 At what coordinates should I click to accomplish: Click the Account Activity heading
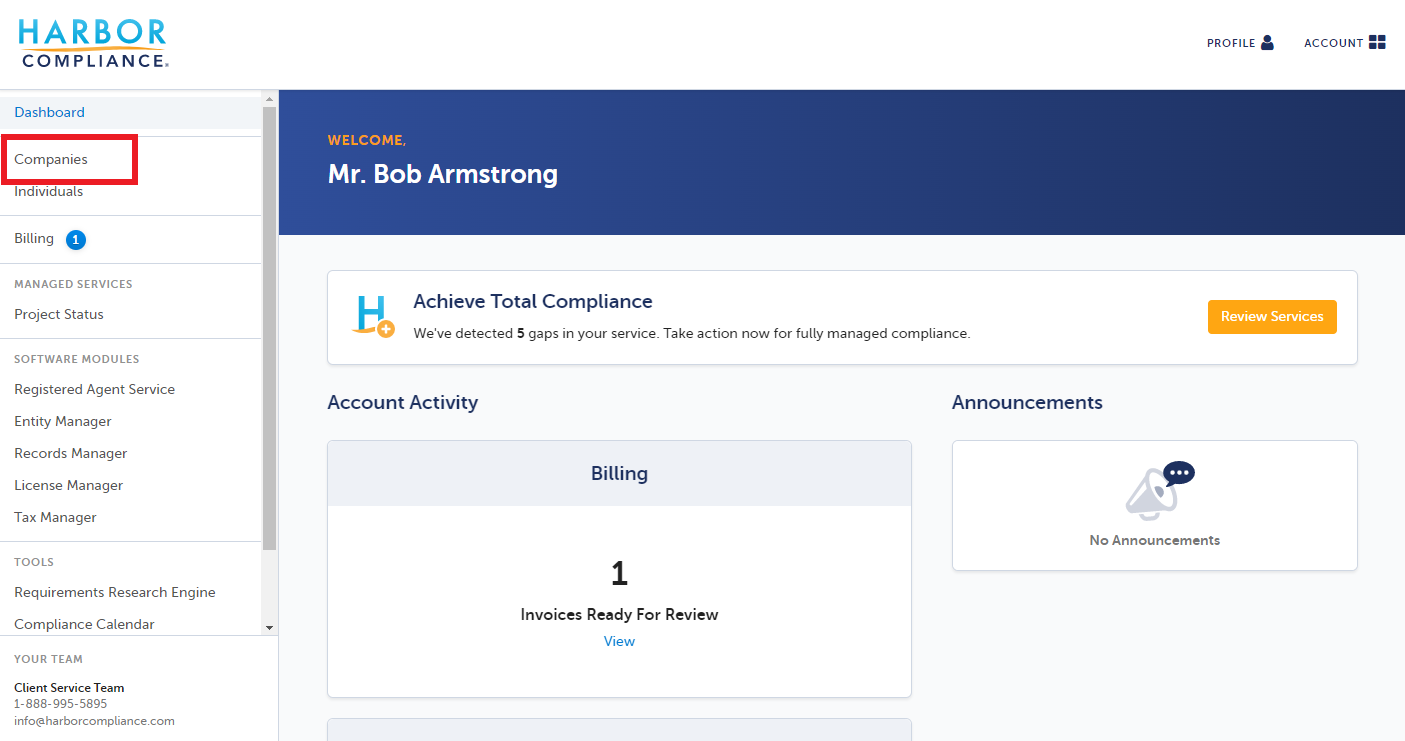403,402
